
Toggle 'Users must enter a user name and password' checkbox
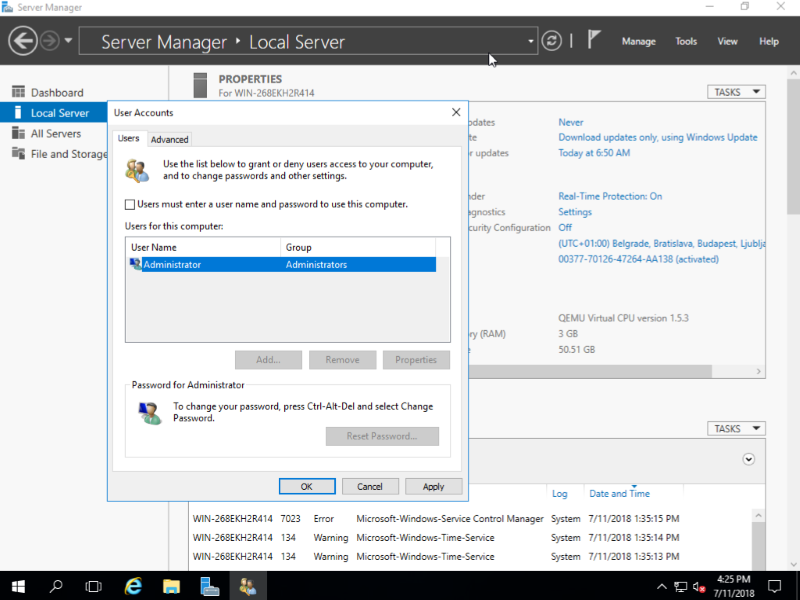click(x=130, y=205)
